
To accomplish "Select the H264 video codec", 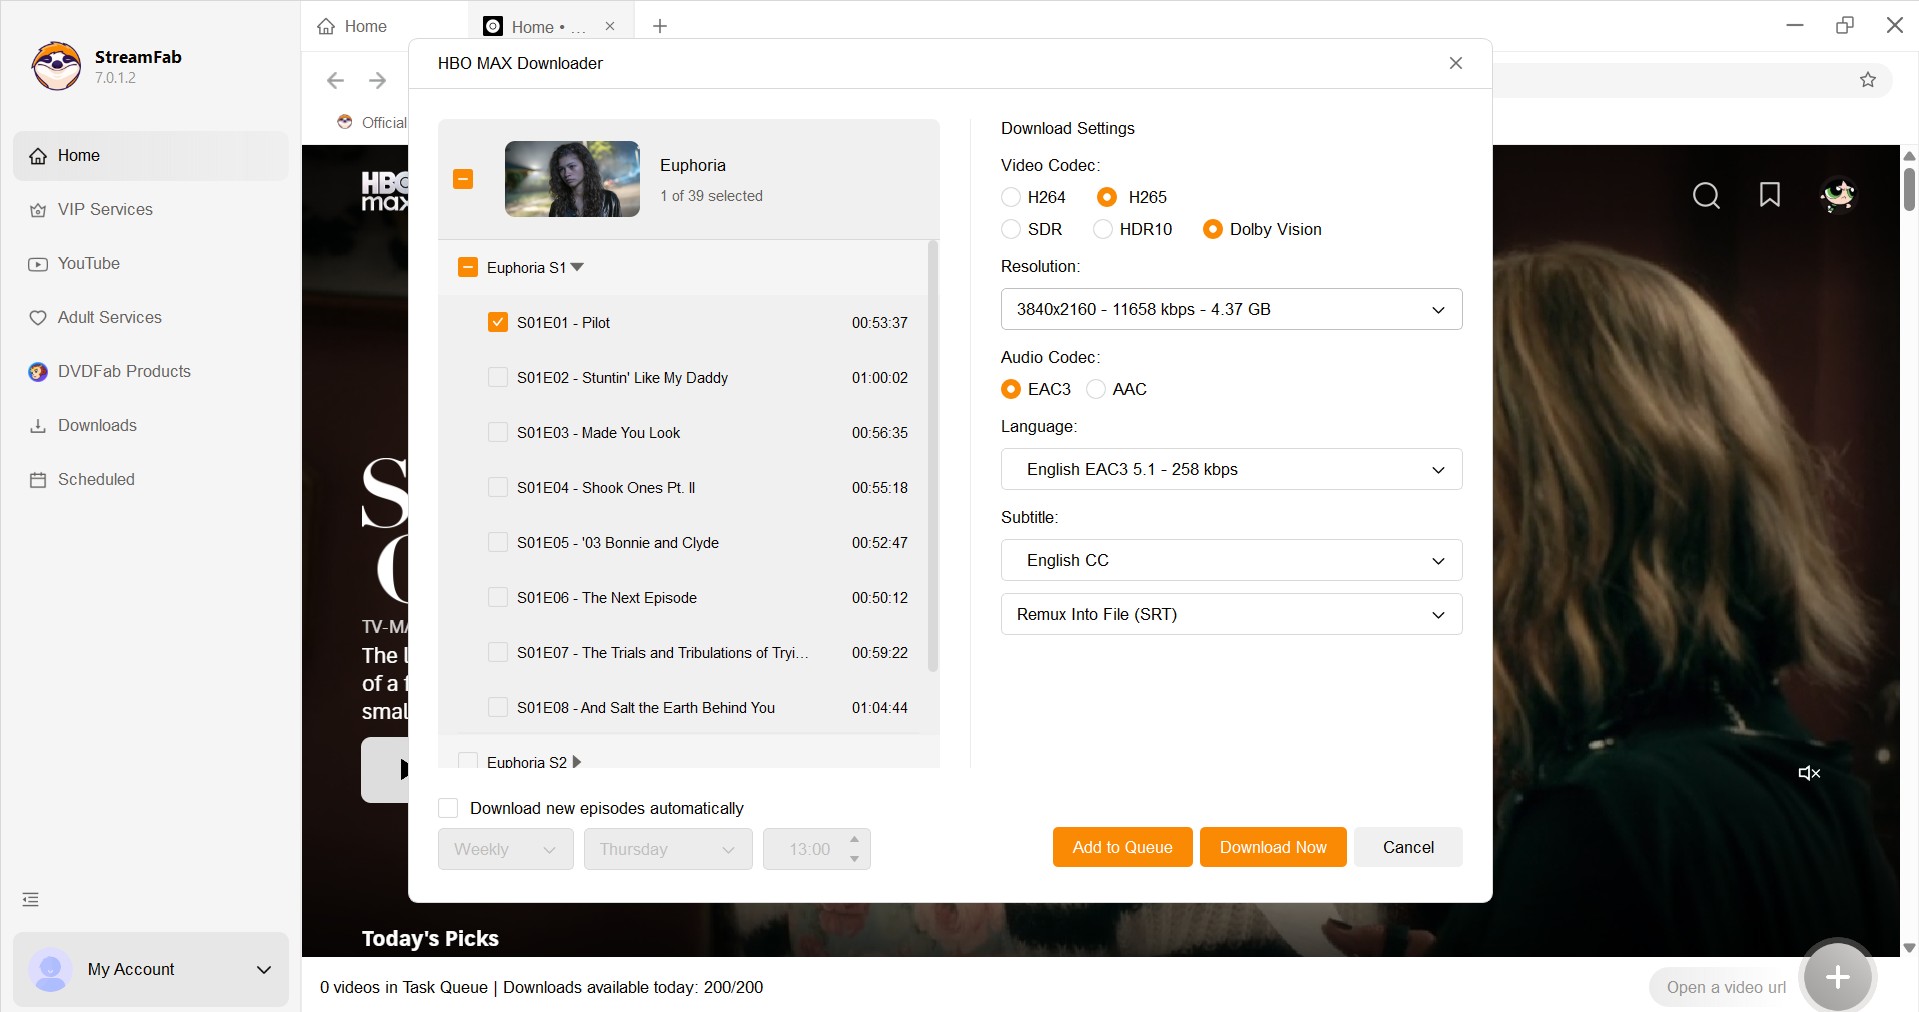I will tap(1010, 197).
